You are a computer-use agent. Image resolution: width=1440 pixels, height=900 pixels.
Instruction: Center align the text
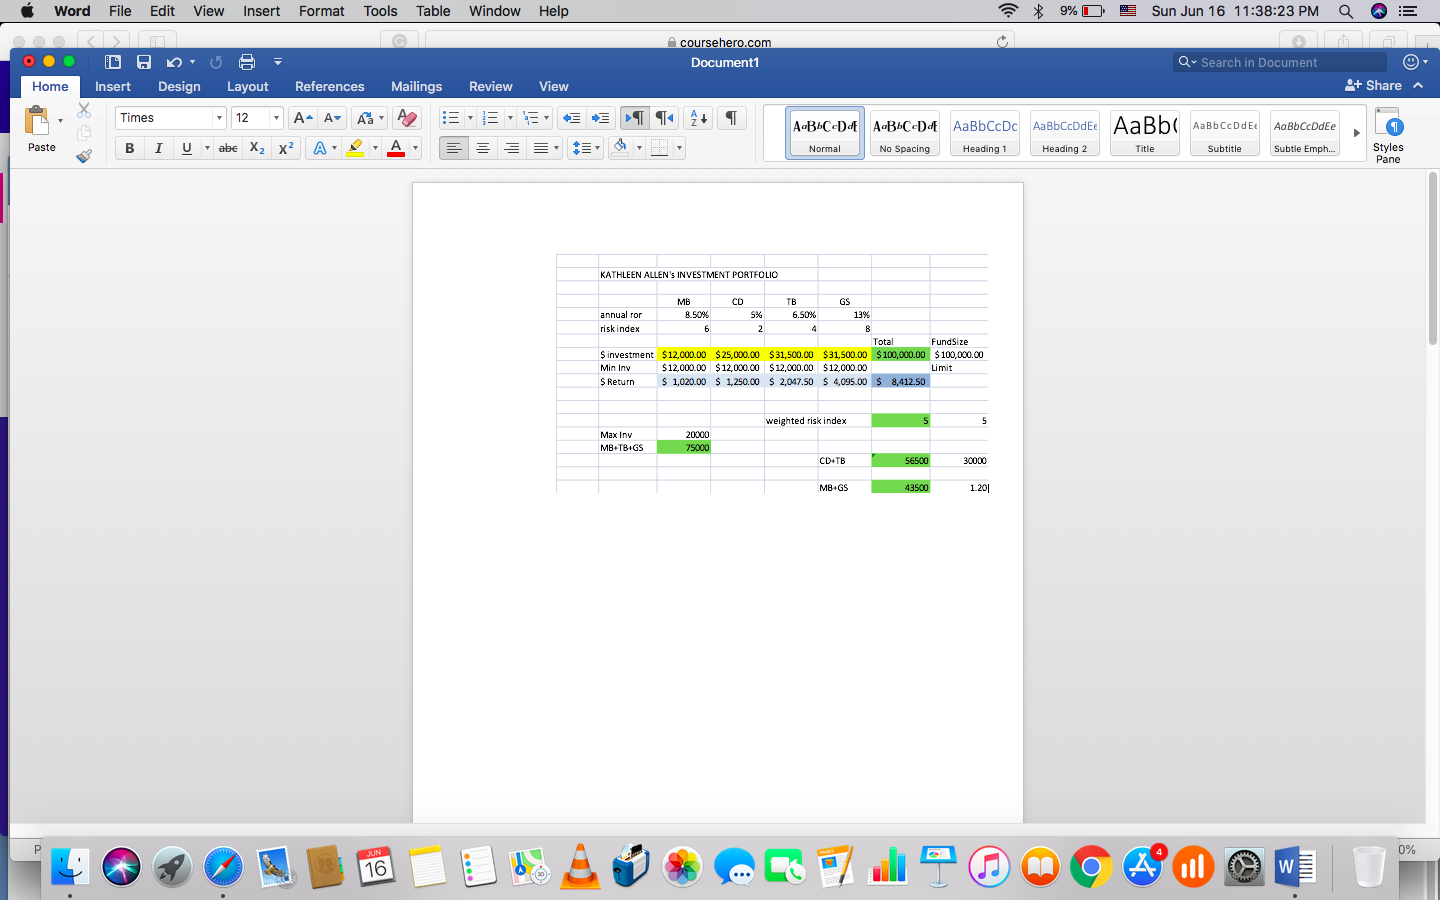483,148
